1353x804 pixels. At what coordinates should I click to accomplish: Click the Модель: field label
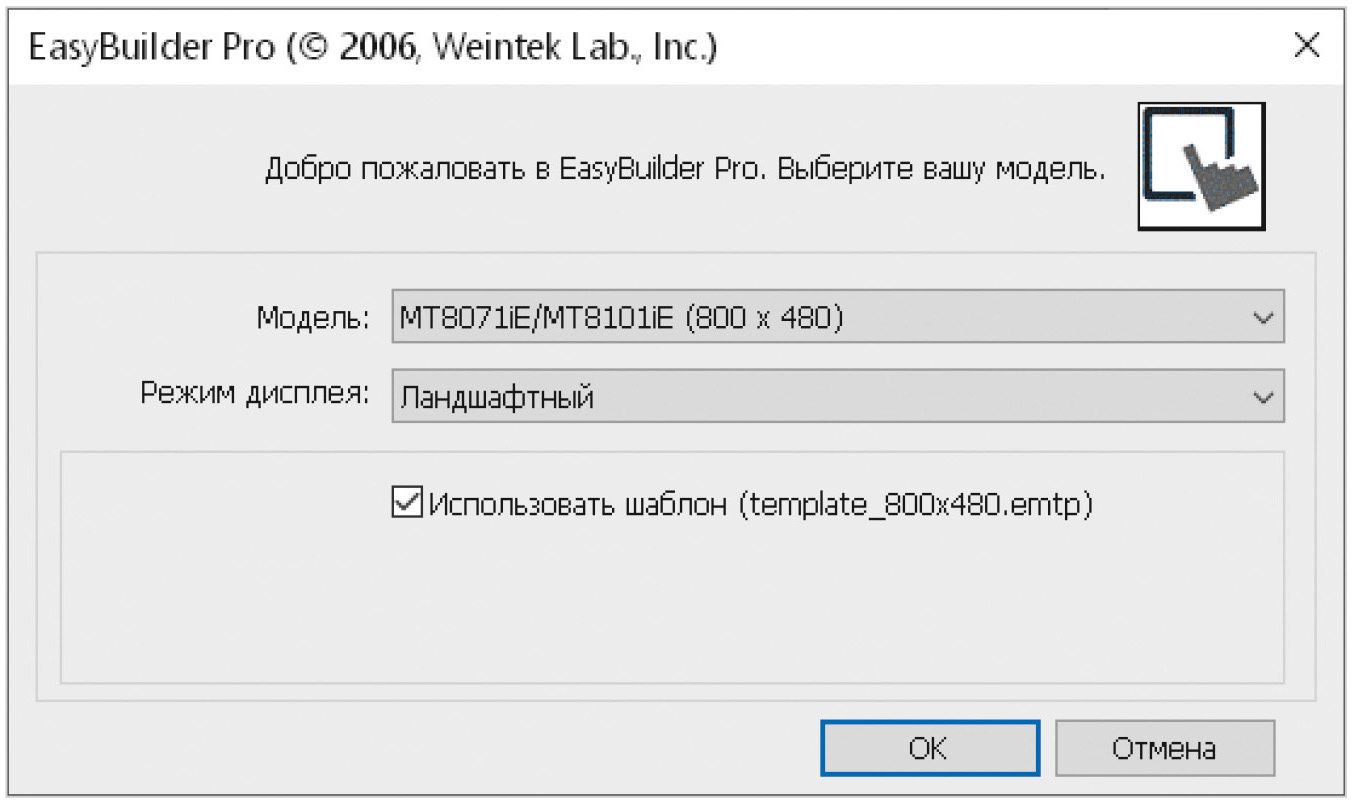point(314,318)
